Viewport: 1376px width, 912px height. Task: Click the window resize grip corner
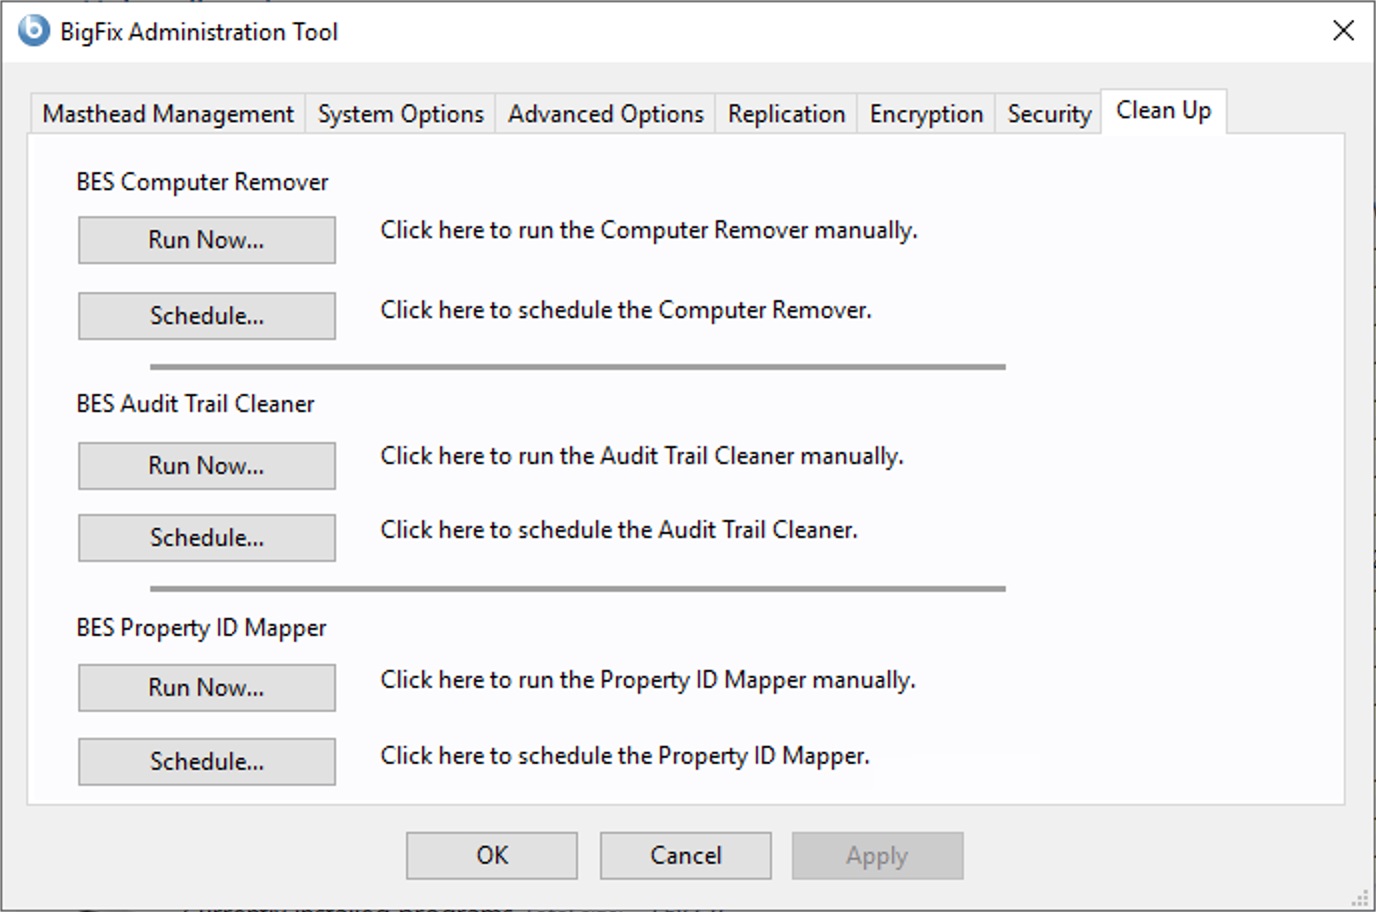tap(1360, 897)
